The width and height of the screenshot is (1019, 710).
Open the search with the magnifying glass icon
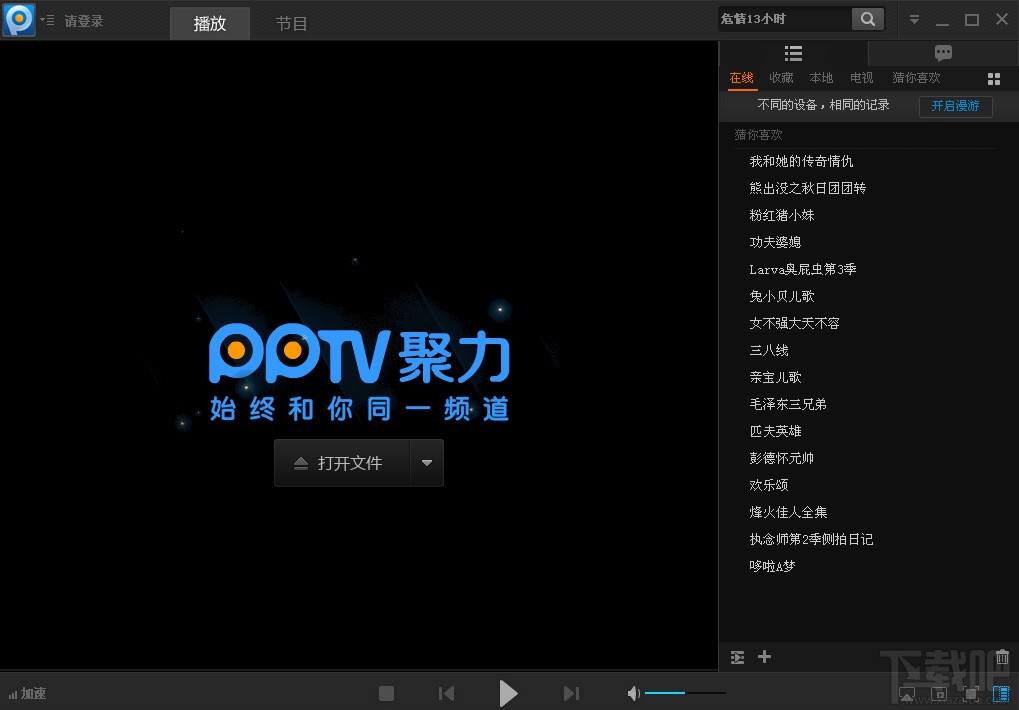[x=866, y=18]
